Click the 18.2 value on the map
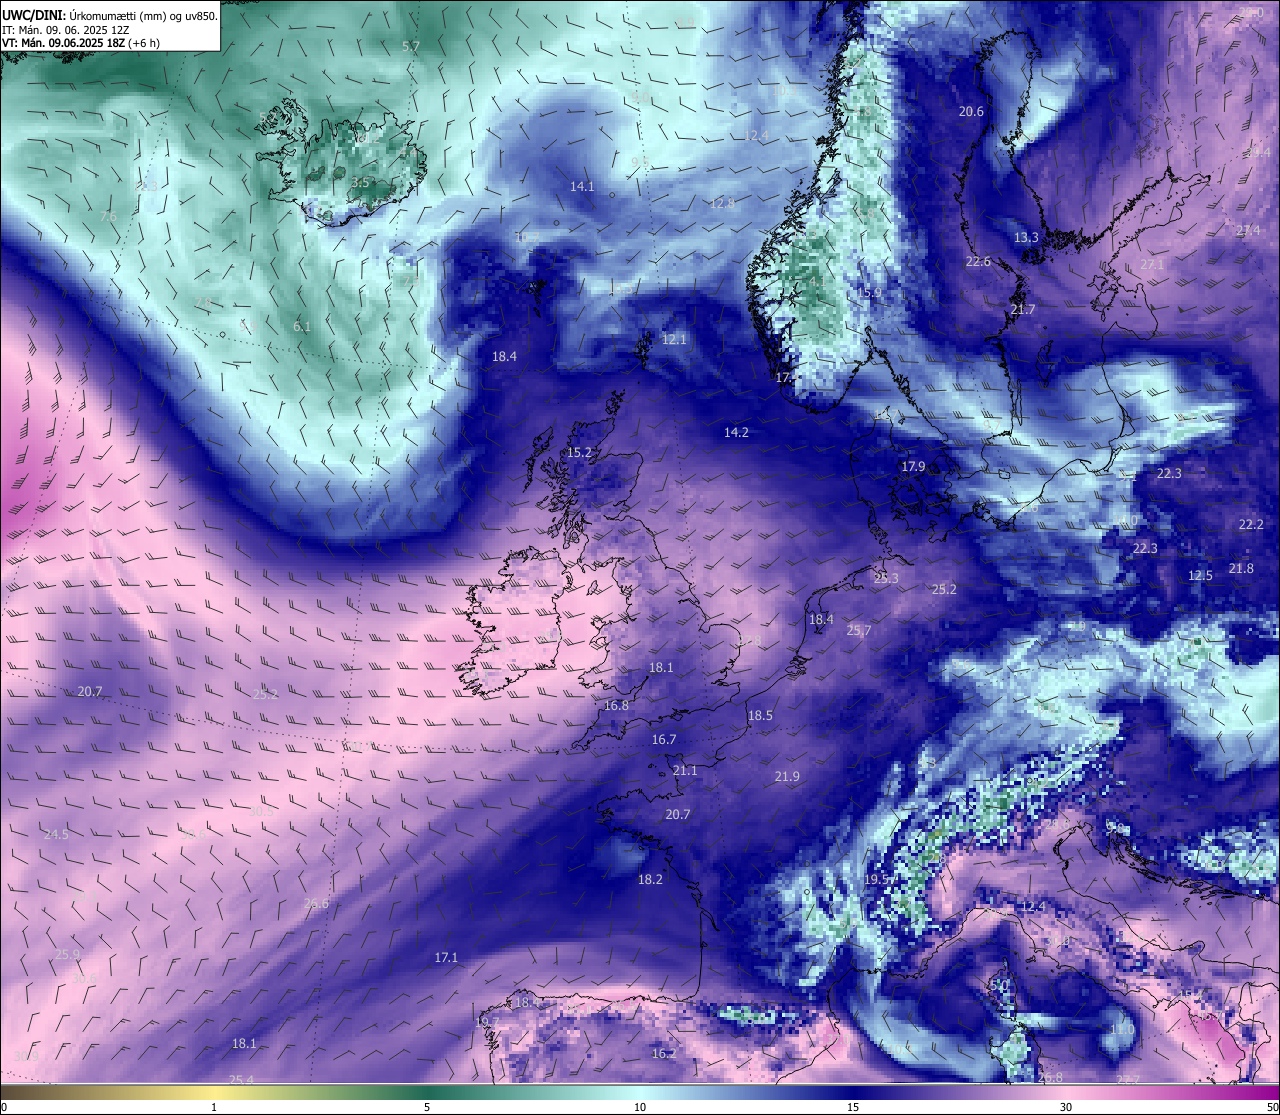This screenshot has height=1115, width=1280. pyautogui.click(x=650, y=879)
